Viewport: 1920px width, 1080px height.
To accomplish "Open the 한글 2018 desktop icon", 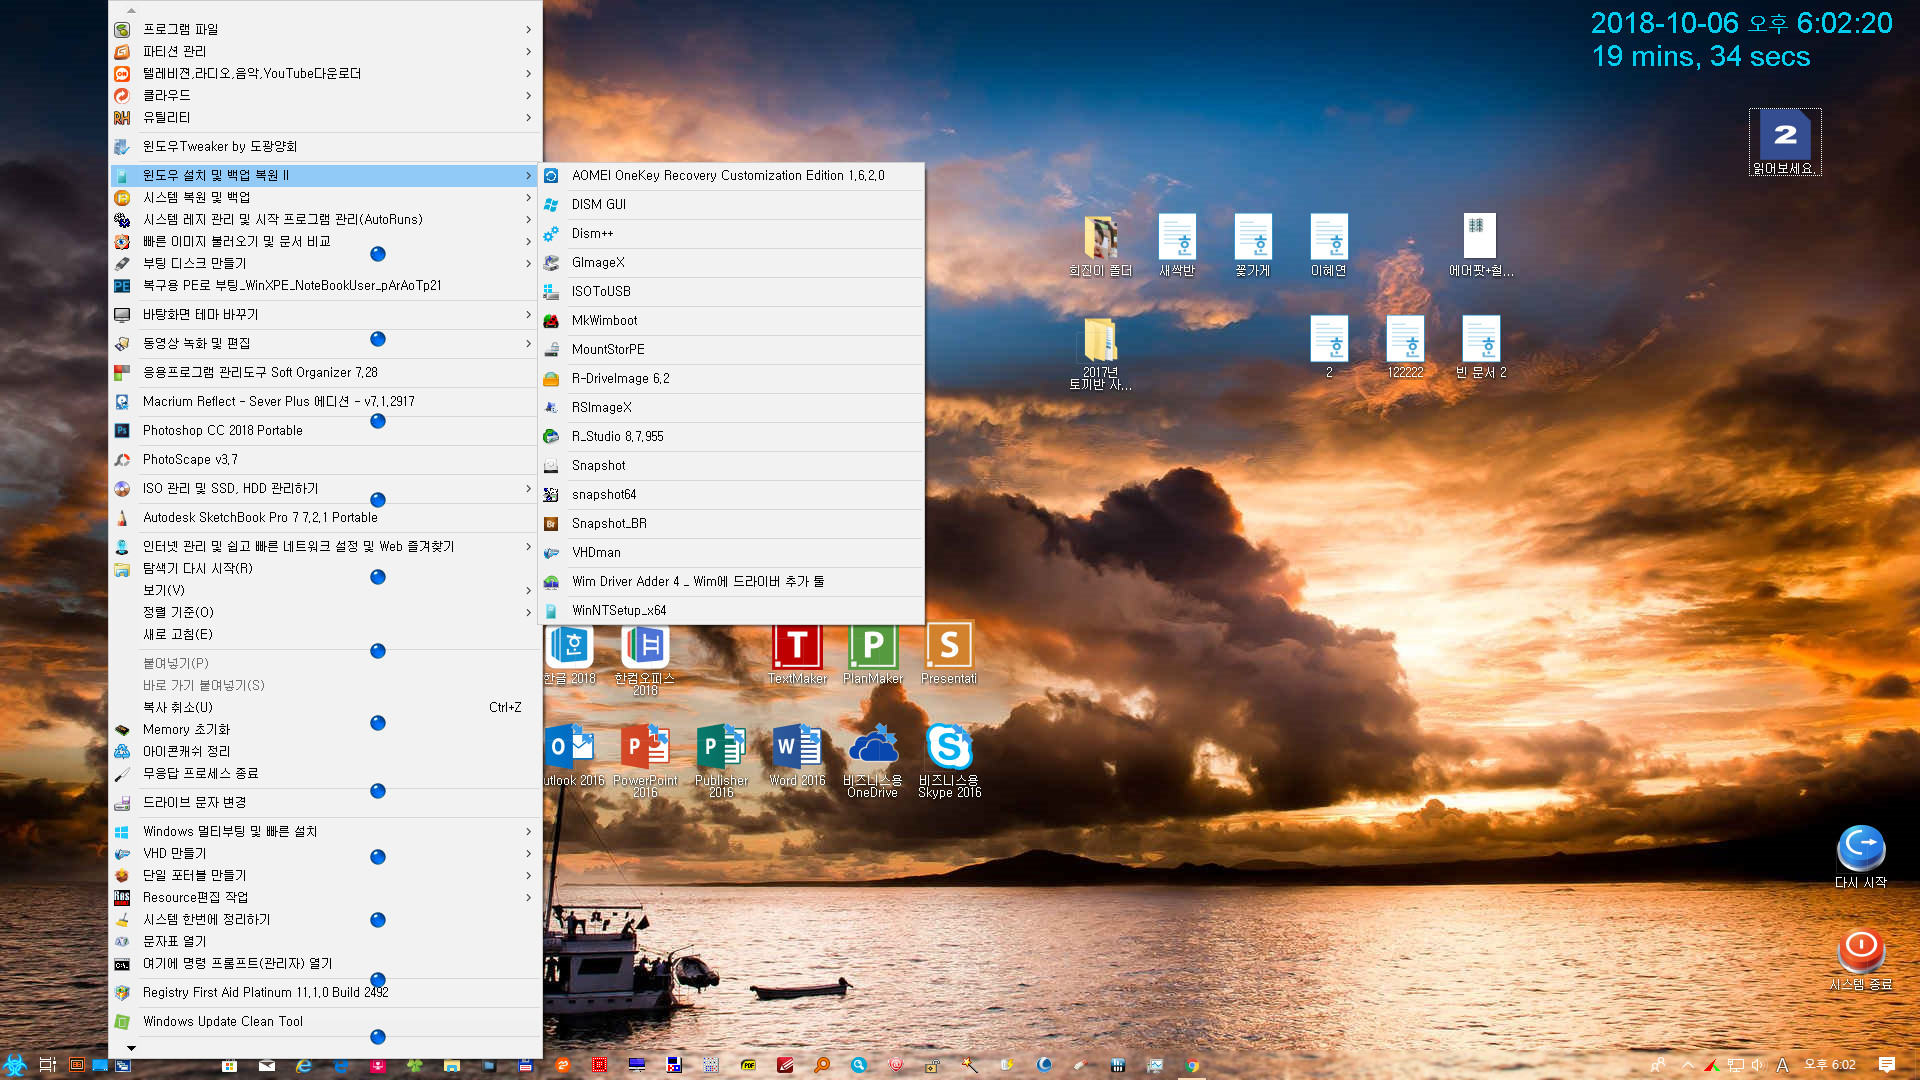I will (x=570, y=654).
